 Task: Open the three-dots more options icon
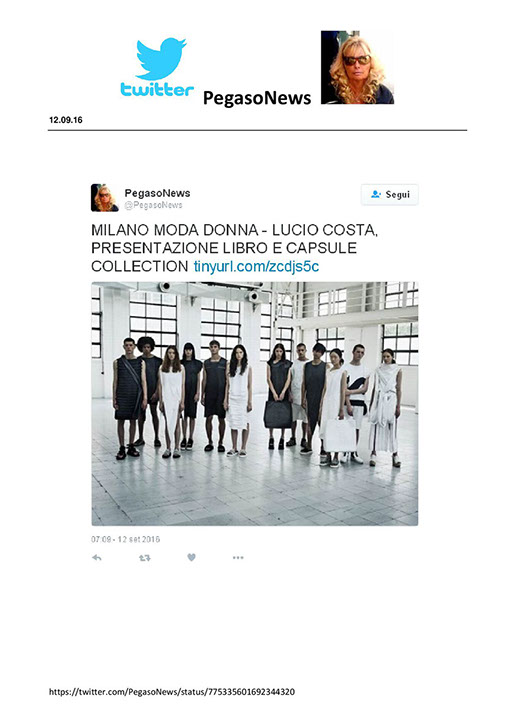[x=238, y=558]
